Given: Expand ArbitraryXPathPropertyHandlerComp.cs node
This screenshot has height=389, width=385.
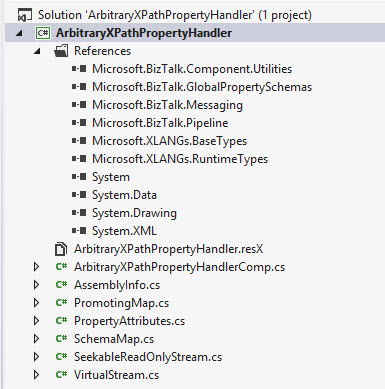Looking at the screenshot, I should coord(36,267).
